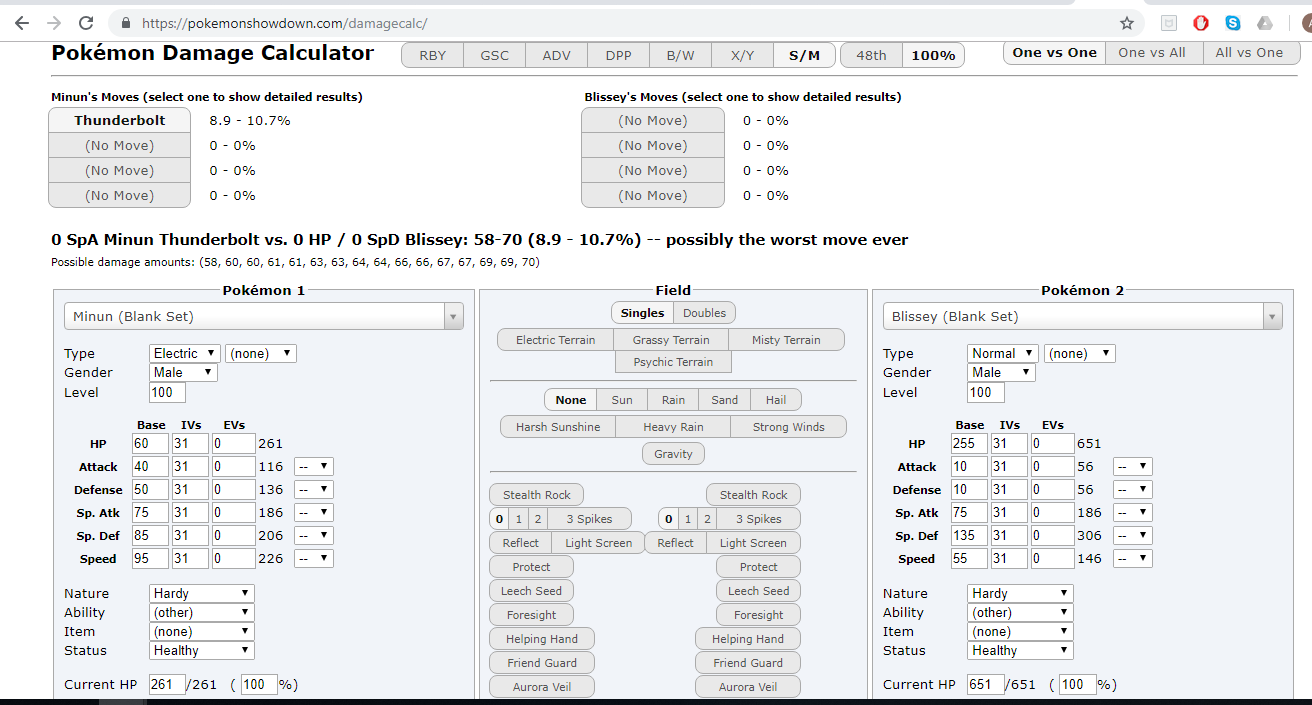Edit Blissey's HP EVs field
This screenshot has height=705, width=1312.
[x=1051, y=444]
